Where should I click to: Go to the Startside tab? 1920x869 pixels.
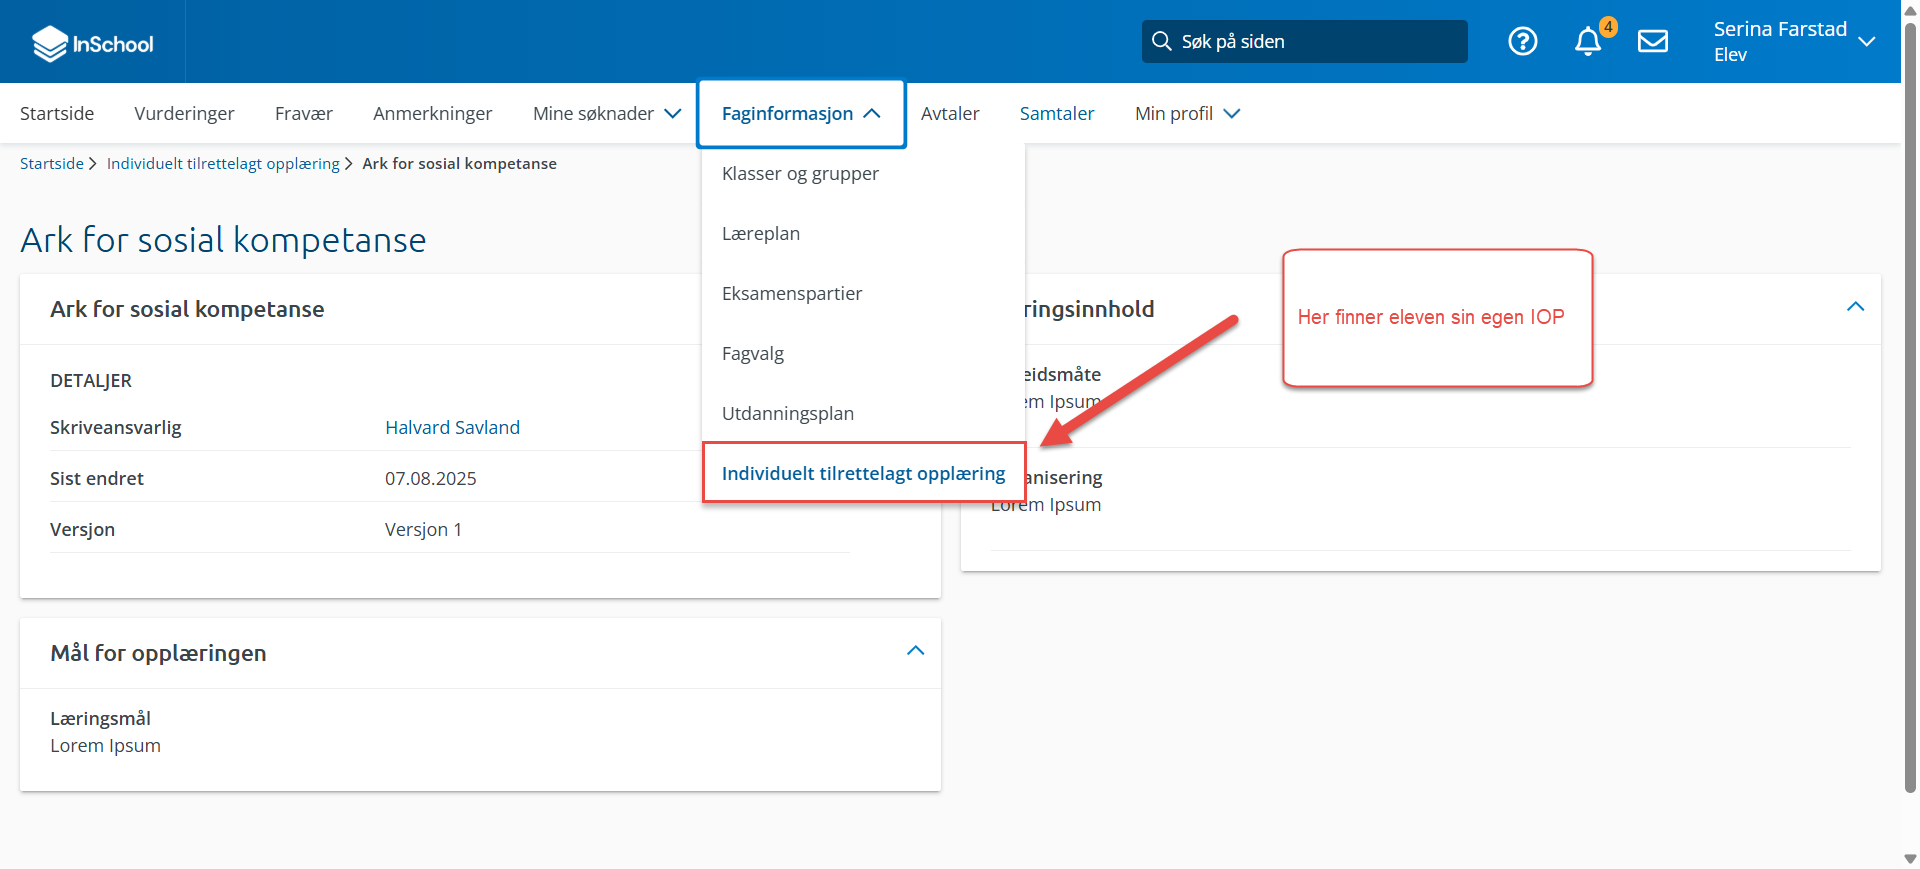[x=57, y=113]
